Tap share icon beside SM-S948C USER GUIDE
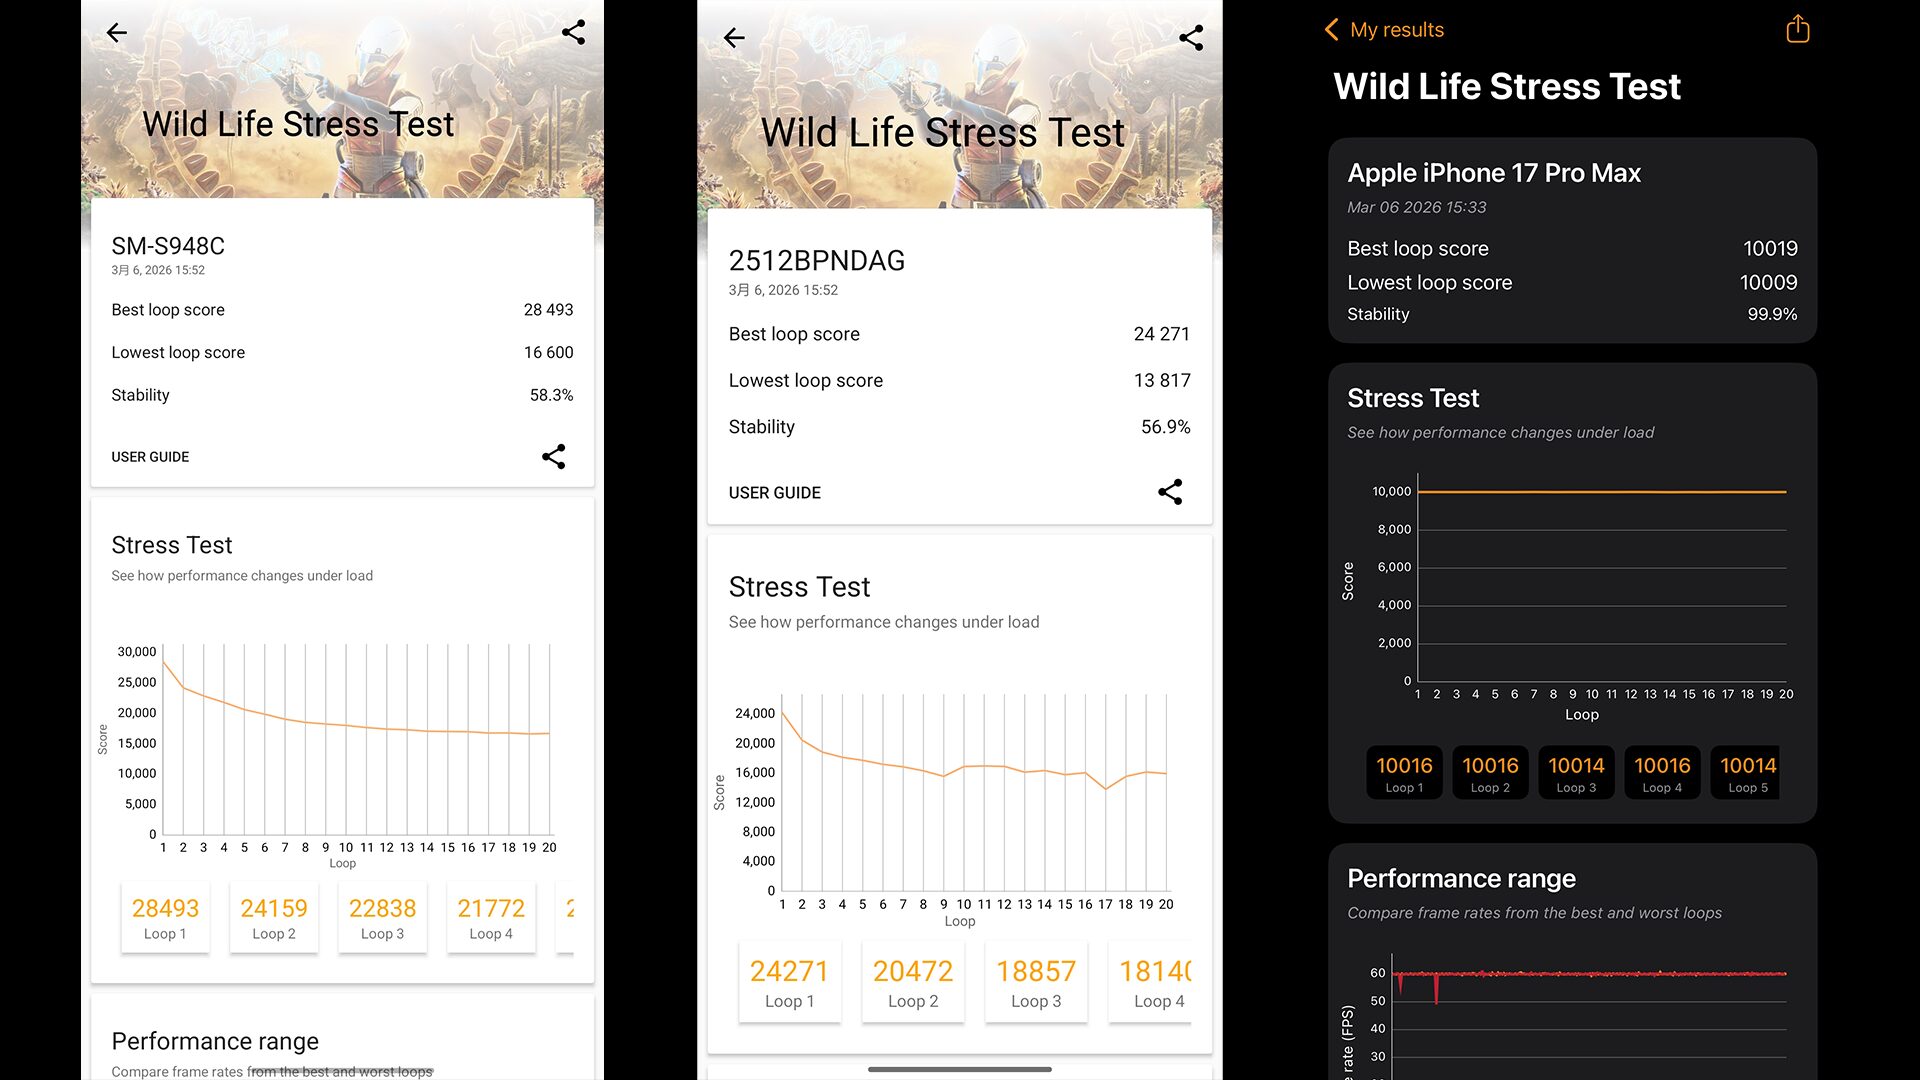The image size is (1920, 1080). pos(553,457)
